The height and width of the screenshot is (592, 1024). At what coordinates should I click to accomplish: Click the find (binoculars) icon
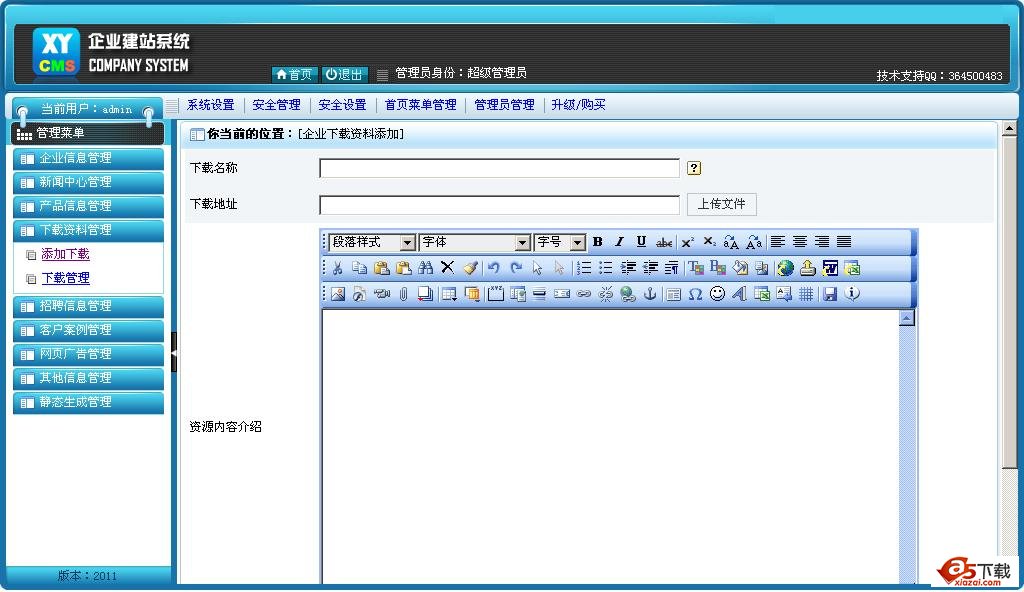[x=425, y=268]
